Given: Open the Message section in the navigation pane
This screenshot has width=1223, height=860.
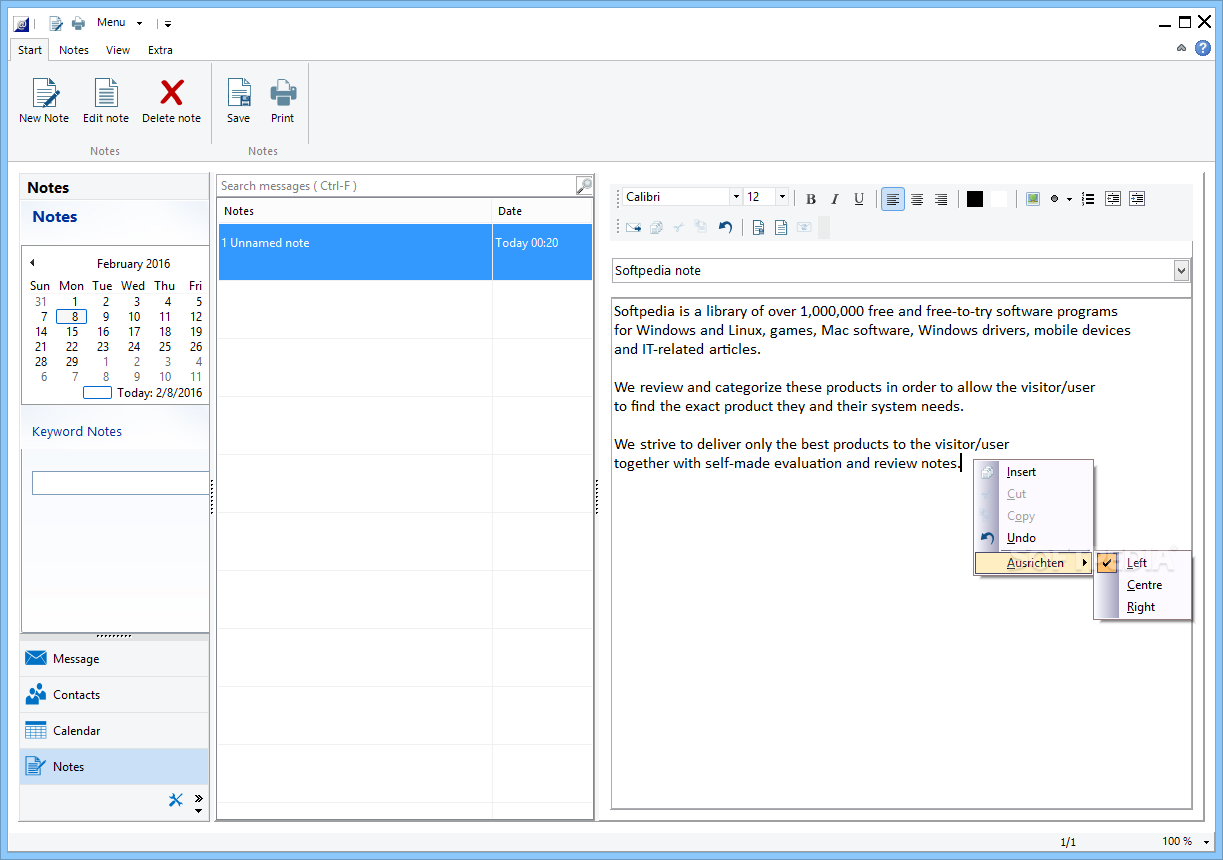Looking at the screenshot, I should (114, 659).
